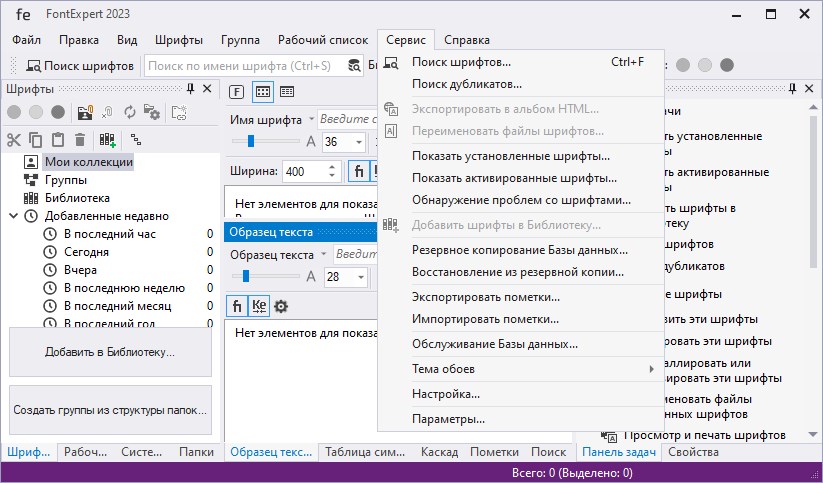Click the copy icon in Шрифты panel
Image resolution: width=823 pixels, height=483 pixels.
point(36,140)
